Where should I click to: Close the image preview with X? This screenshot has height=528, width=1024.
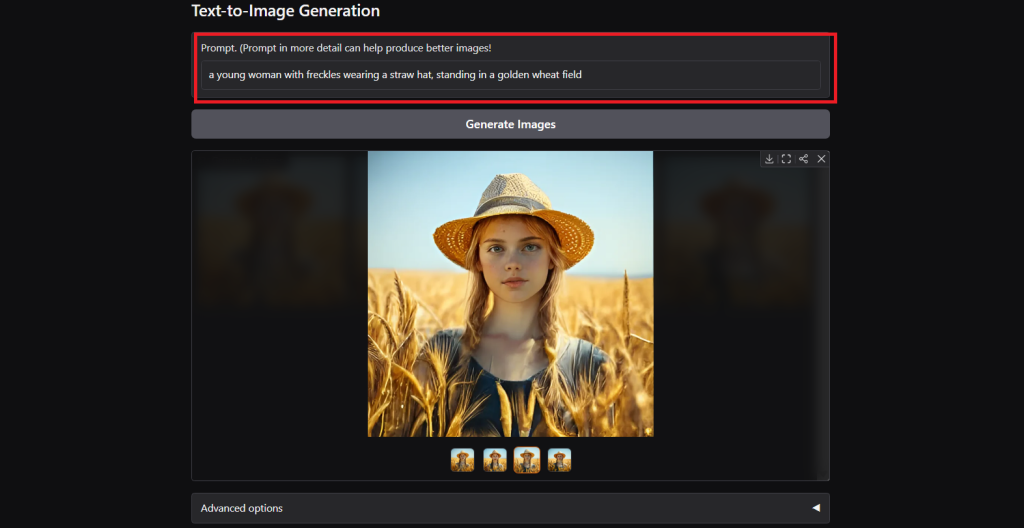(822, 159)
